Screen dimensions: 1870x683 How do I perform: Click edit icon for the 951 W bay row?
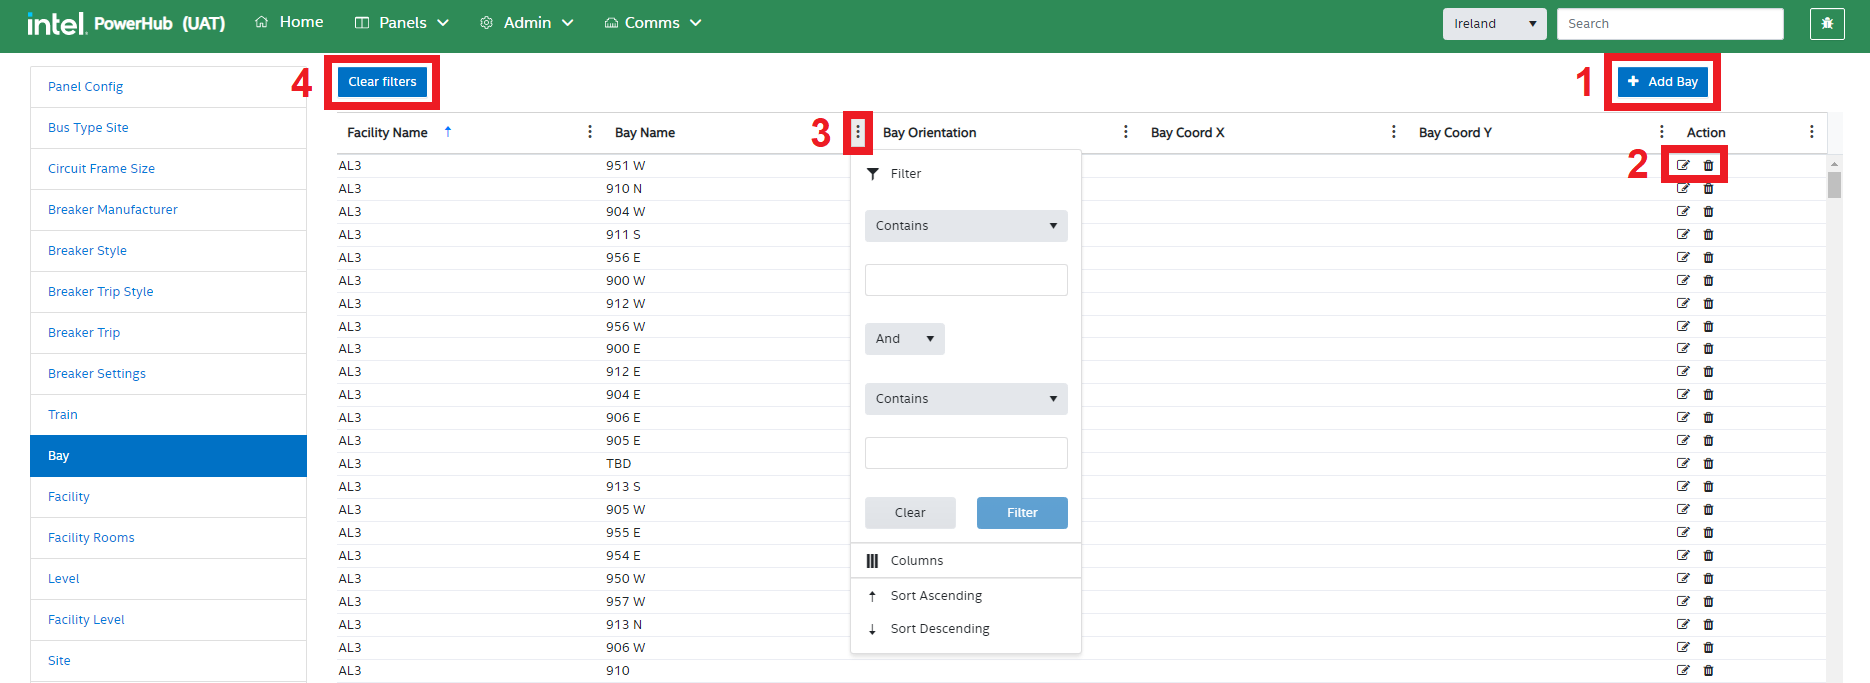tap(1683, 165)
